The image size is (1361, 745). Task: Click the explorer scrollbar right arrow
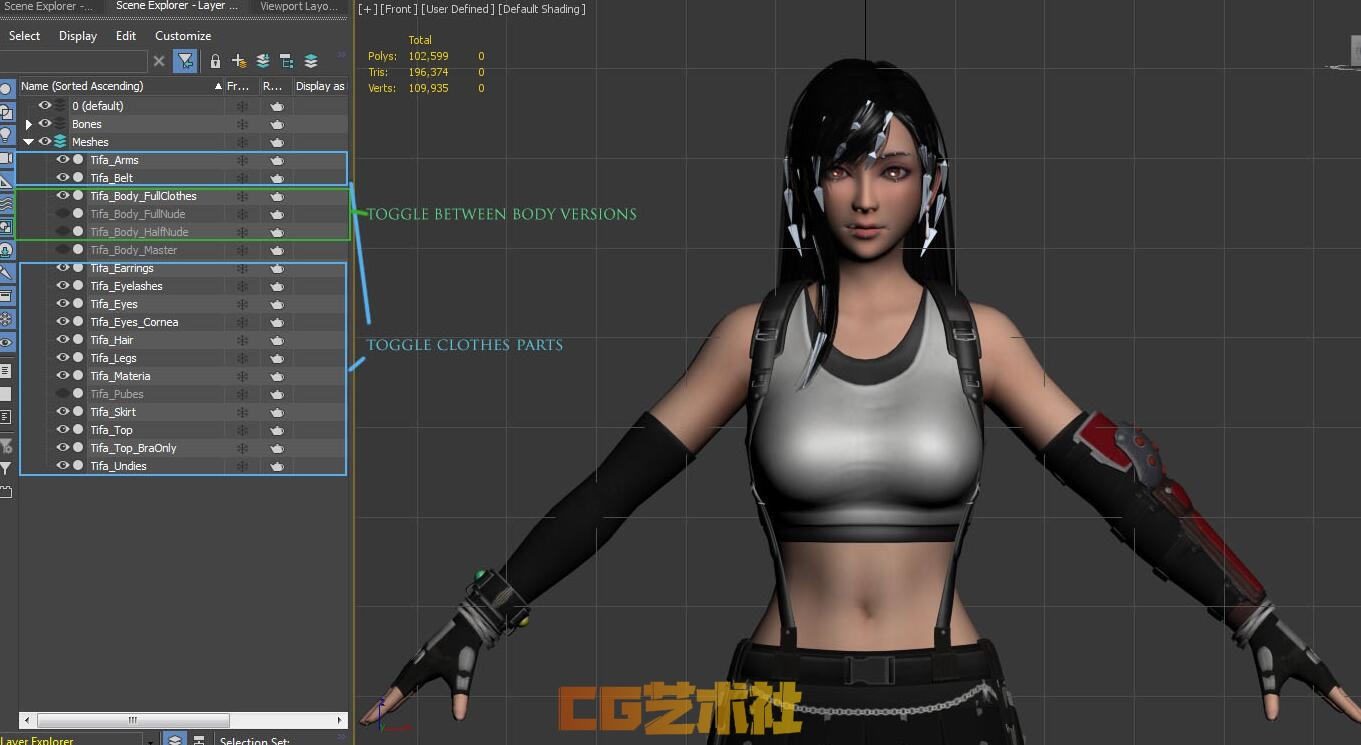[x=340, y=720]
